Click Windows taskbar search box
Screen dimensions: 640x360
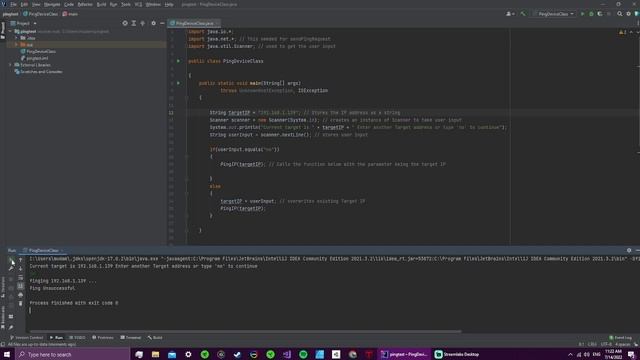(x=73, y=354)
